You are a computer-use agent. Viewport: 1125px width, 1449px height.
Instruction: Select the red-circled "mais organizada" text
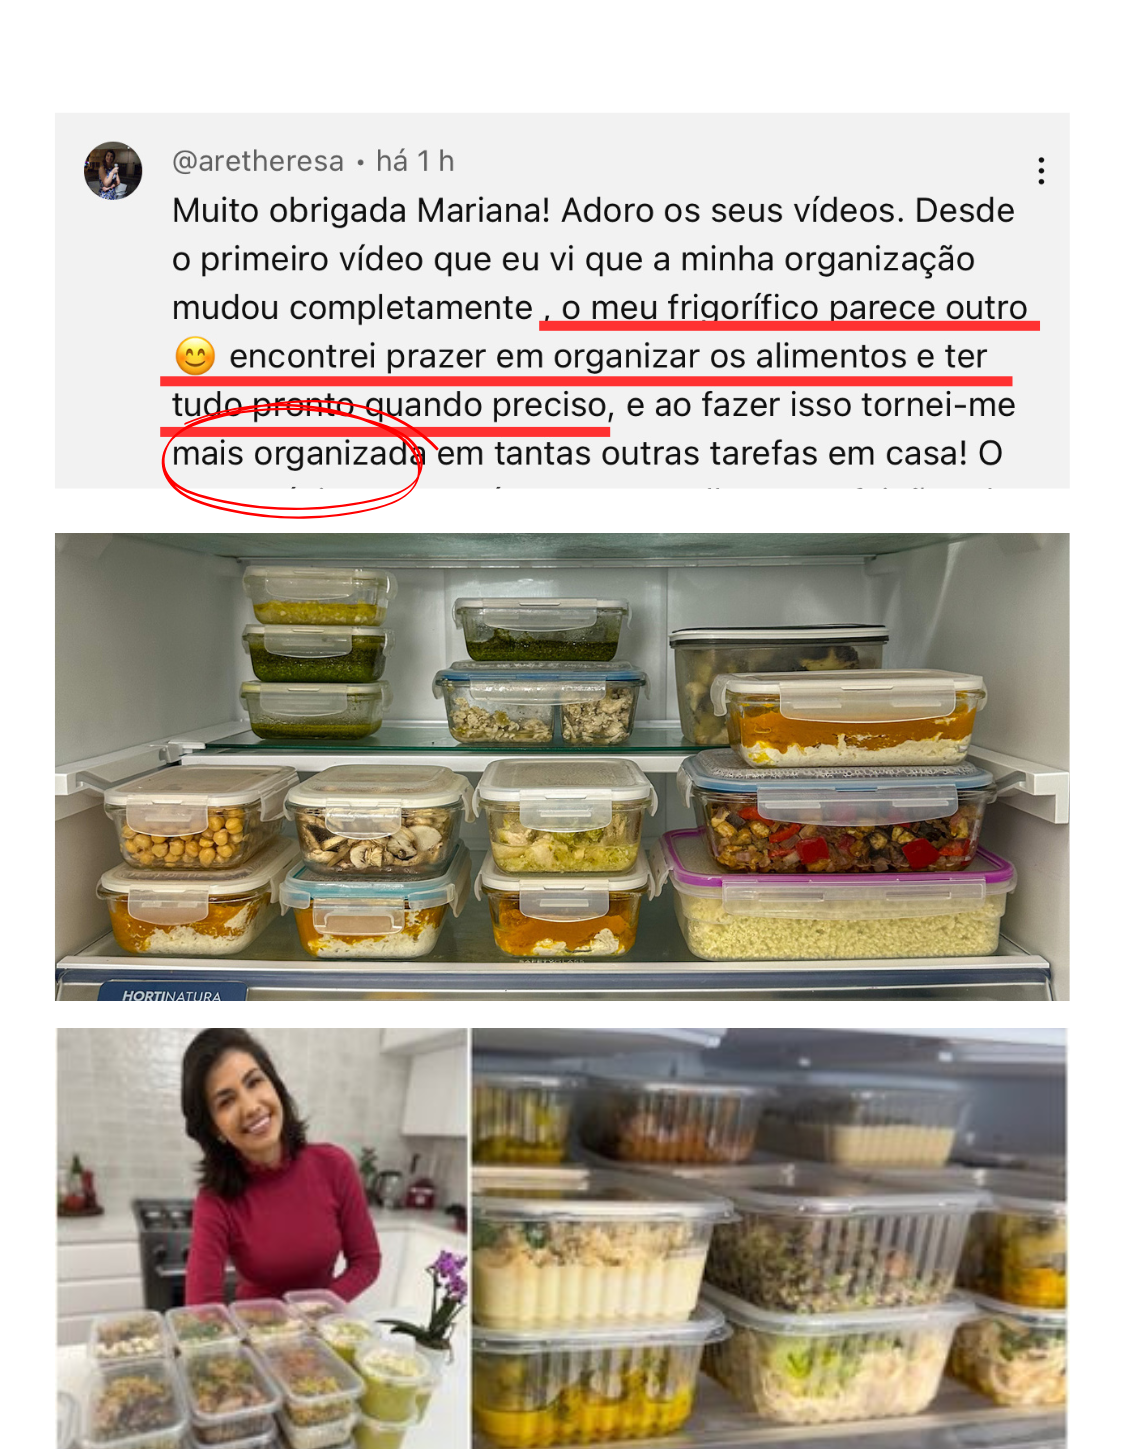point(298,454)
